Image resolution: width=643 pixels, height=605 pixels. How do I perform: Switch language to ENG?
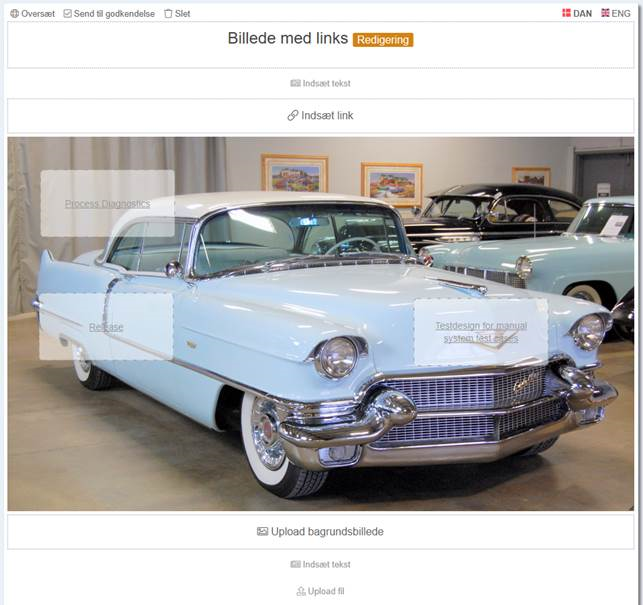click(x=616, y=14)
